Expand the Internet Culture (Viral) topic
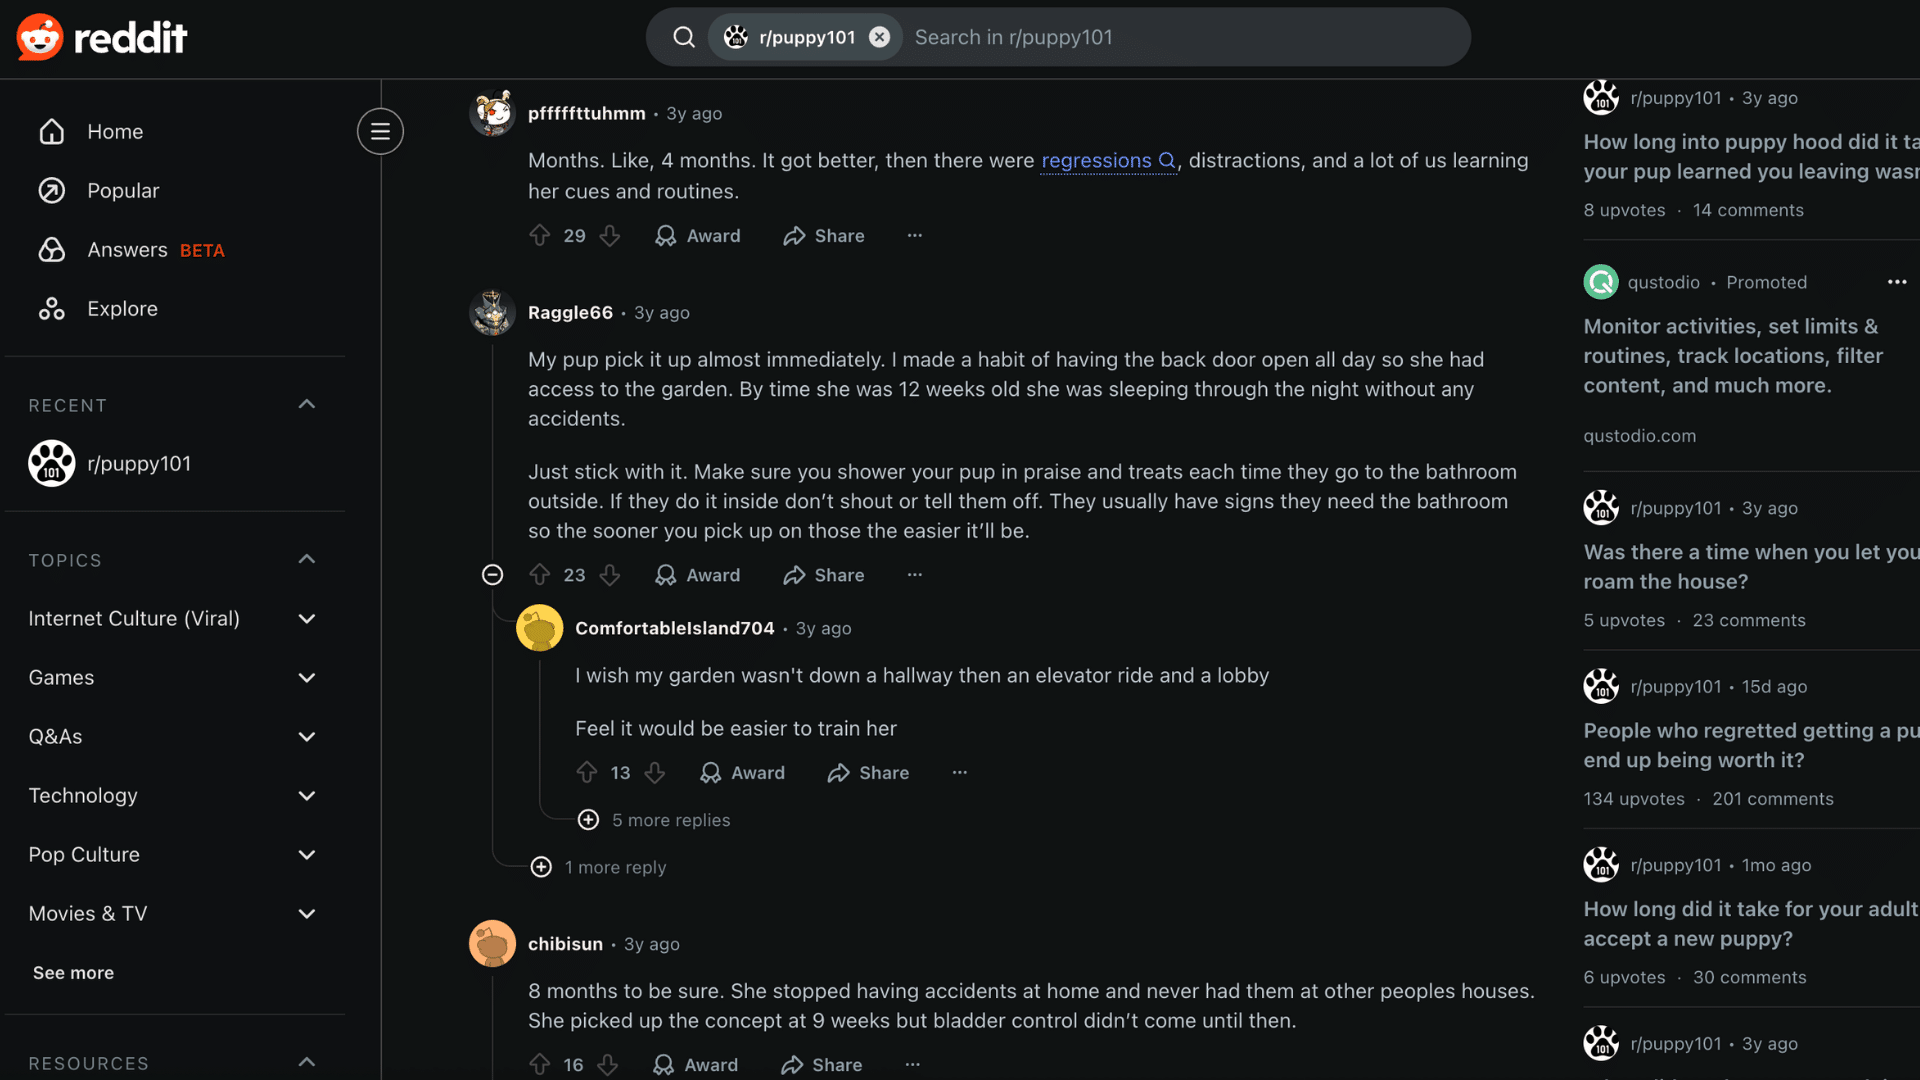Viewport: 1920px width, 1080px height. 306,619
